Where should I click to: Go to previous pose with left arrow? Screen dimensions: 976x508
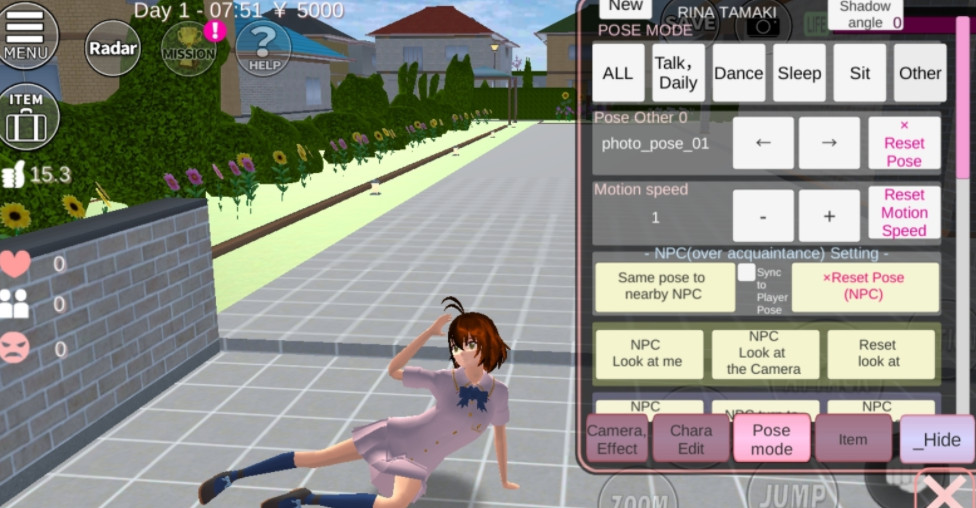[763, 143]
